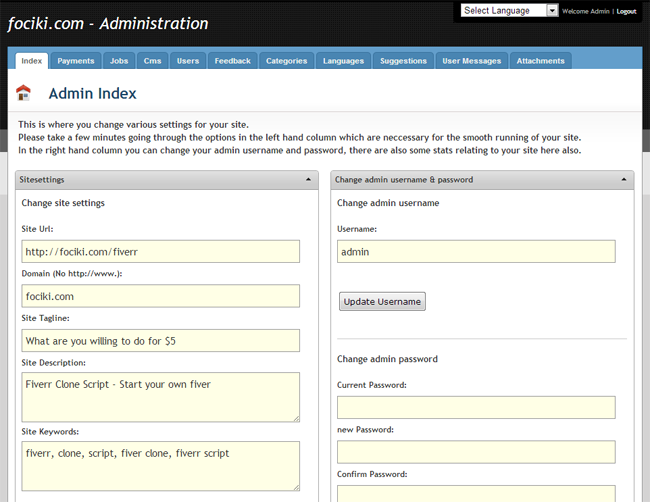Click the 'Welcome Admin' text
The height and width of the screenshot is (502, 650).
586,12
